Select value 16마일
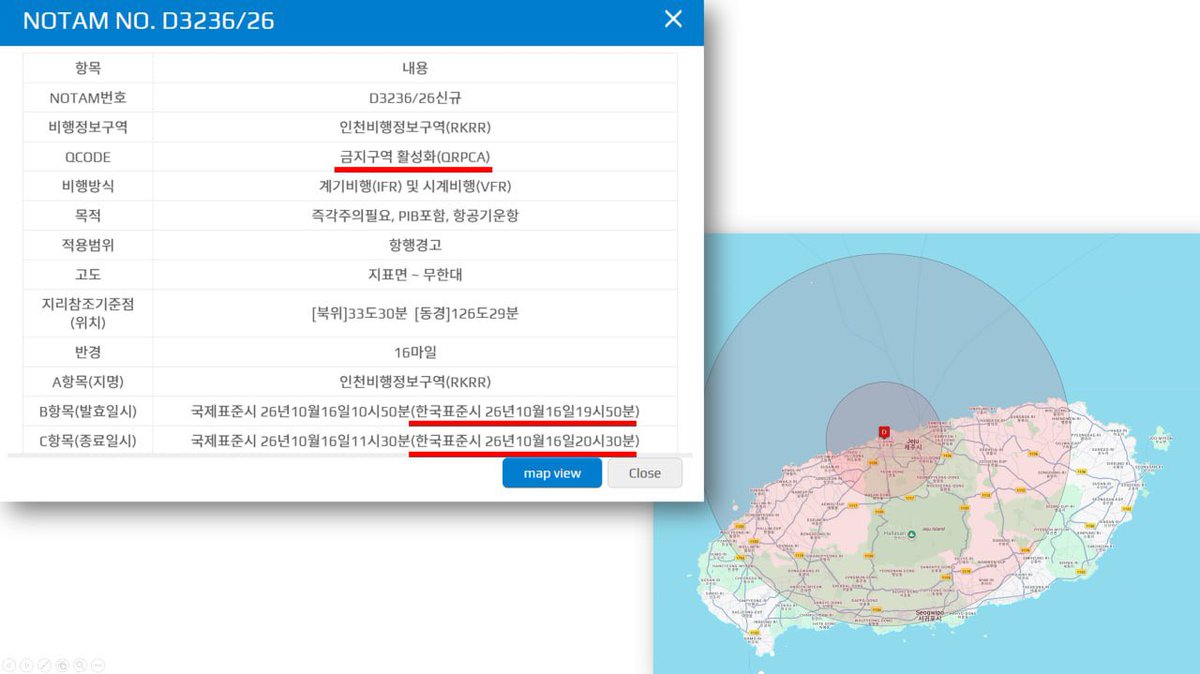 414,352
